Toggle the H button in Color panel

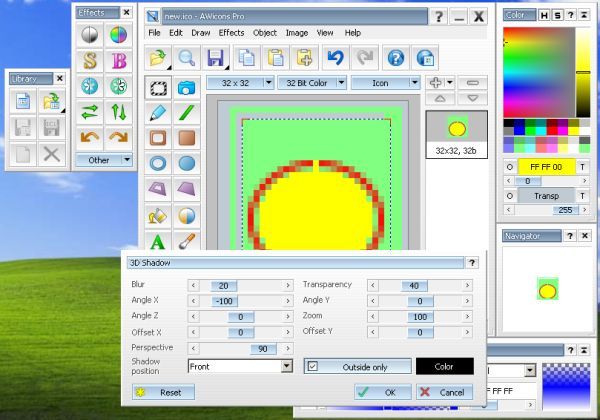[543, 15]
